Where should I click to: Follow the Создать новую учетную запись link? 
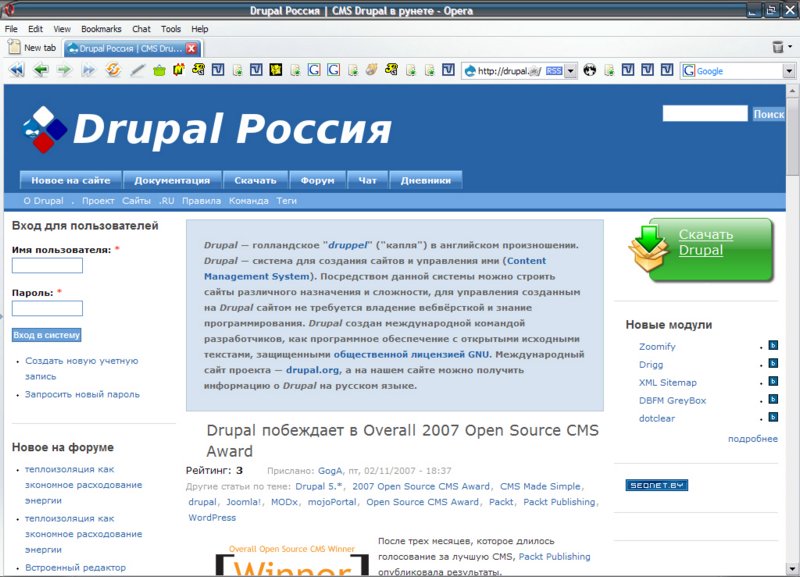82,368
